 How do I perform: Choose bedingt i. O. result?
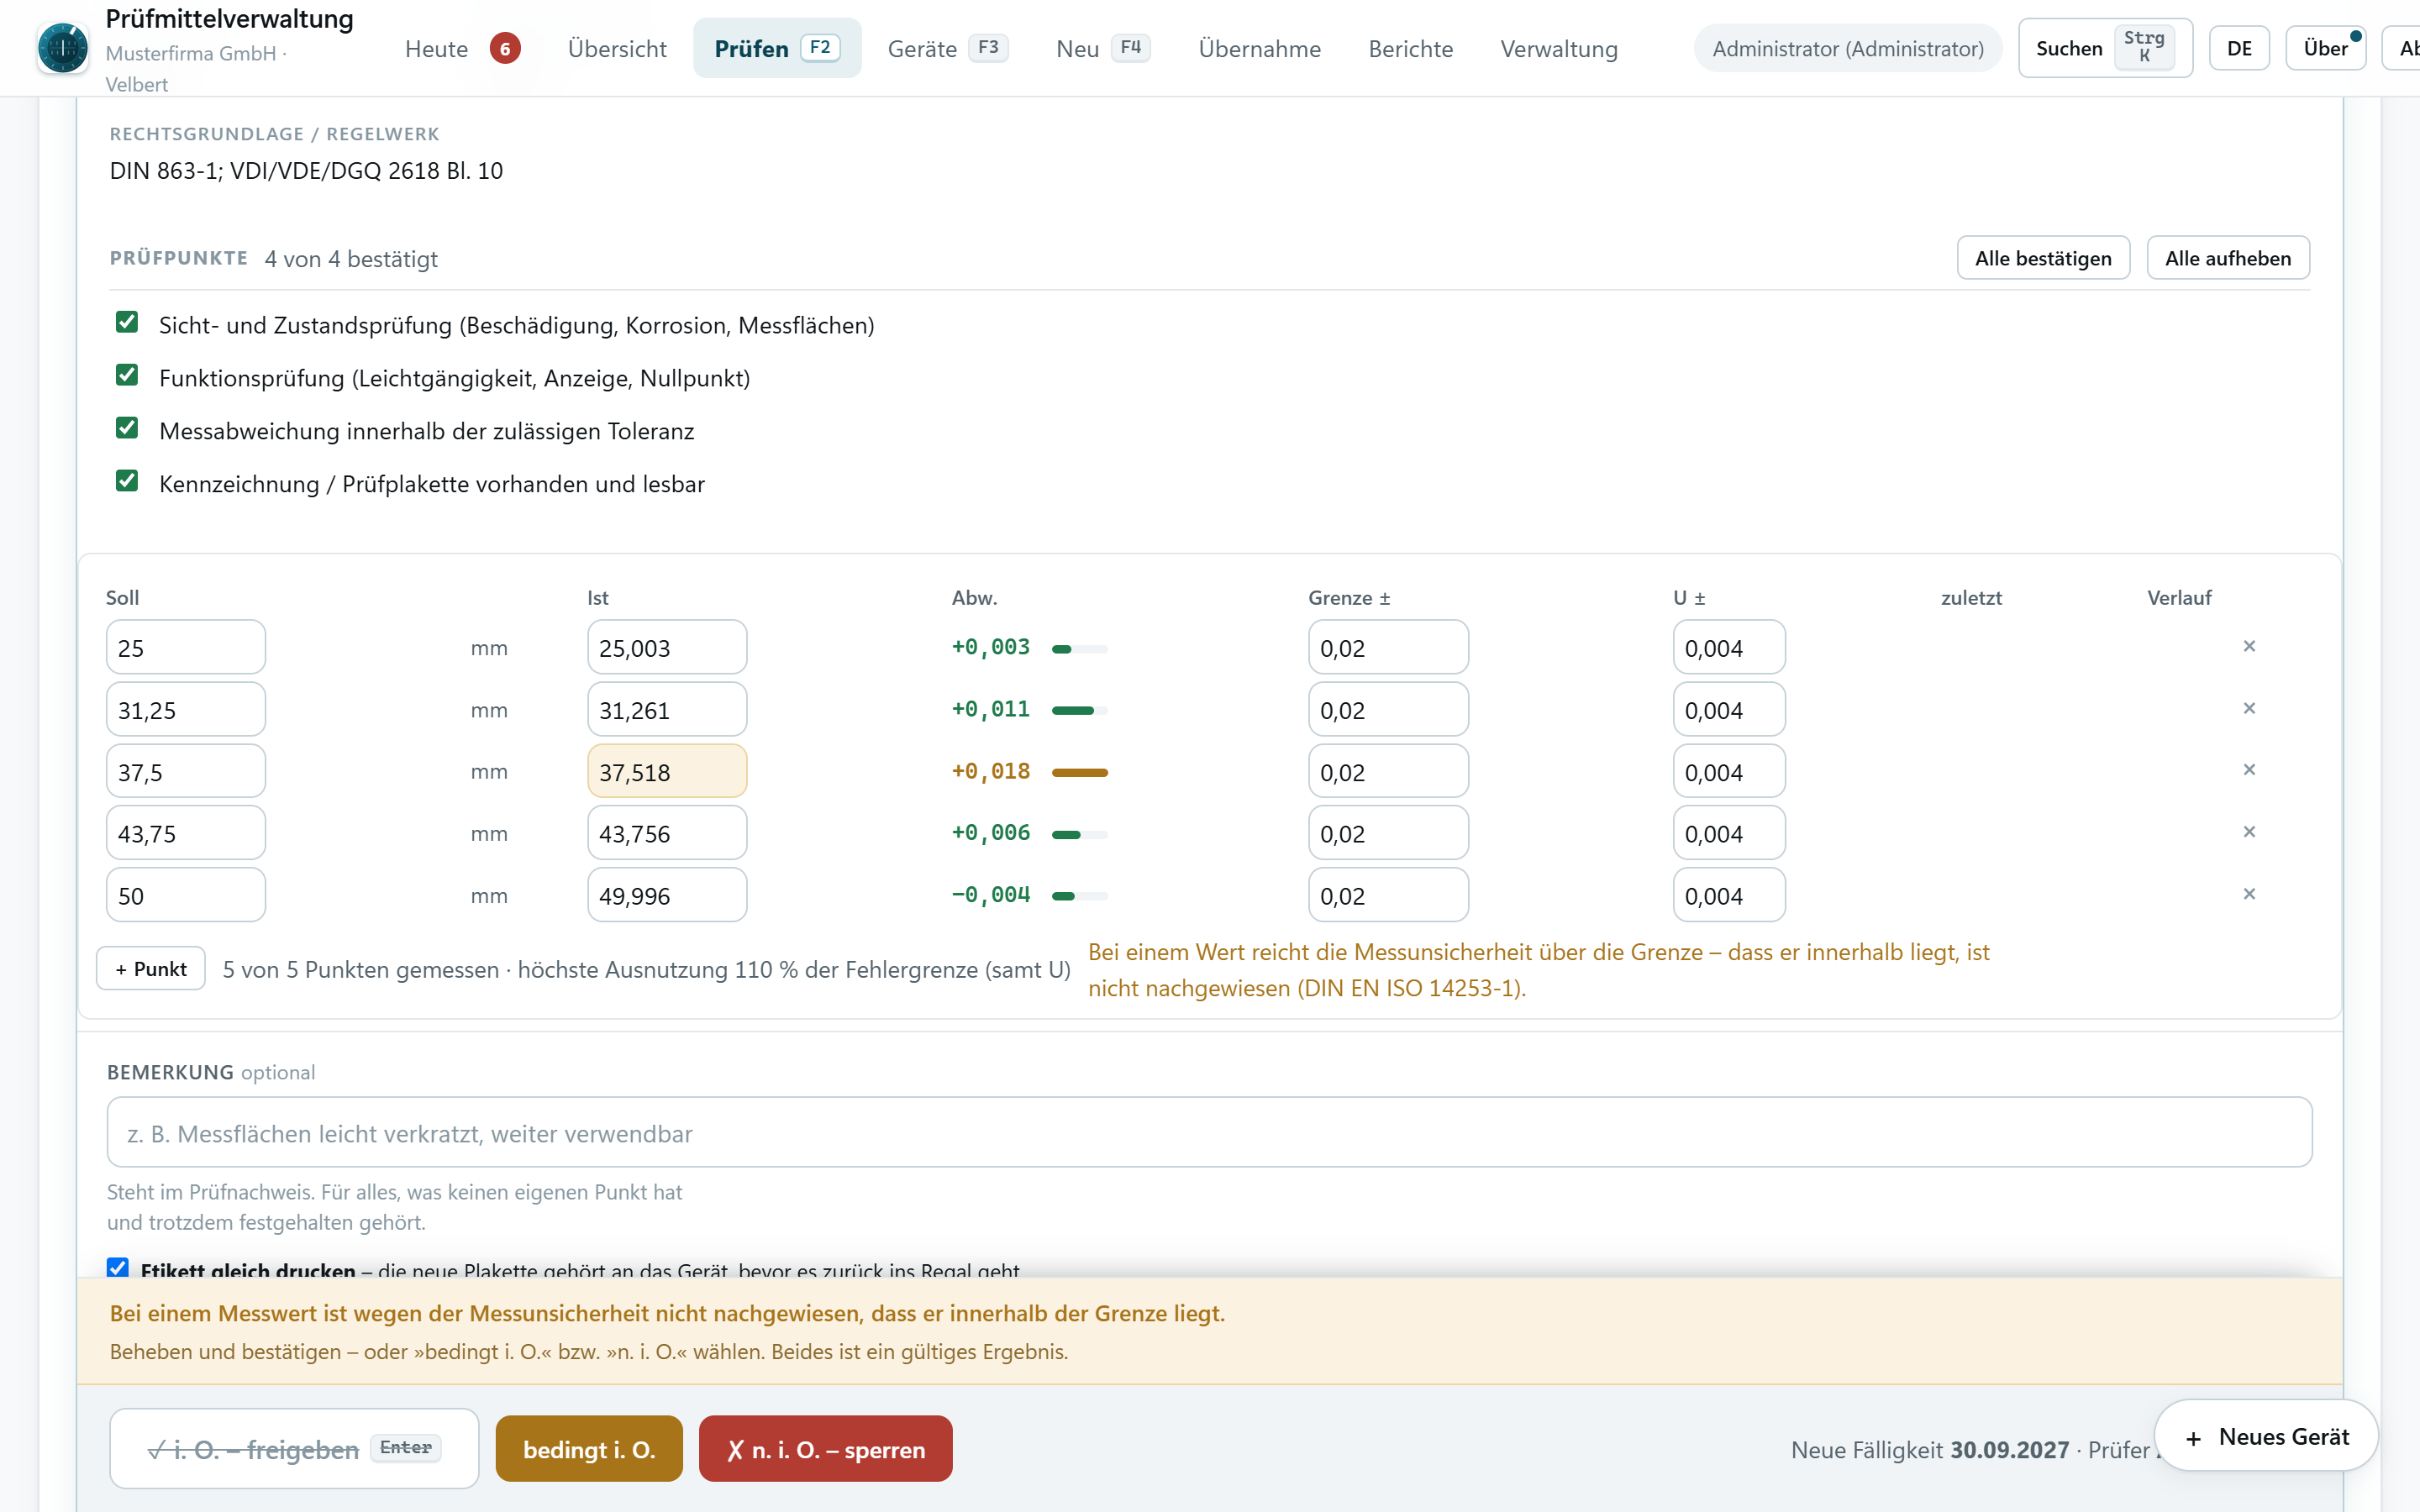tap(589, 1448)
